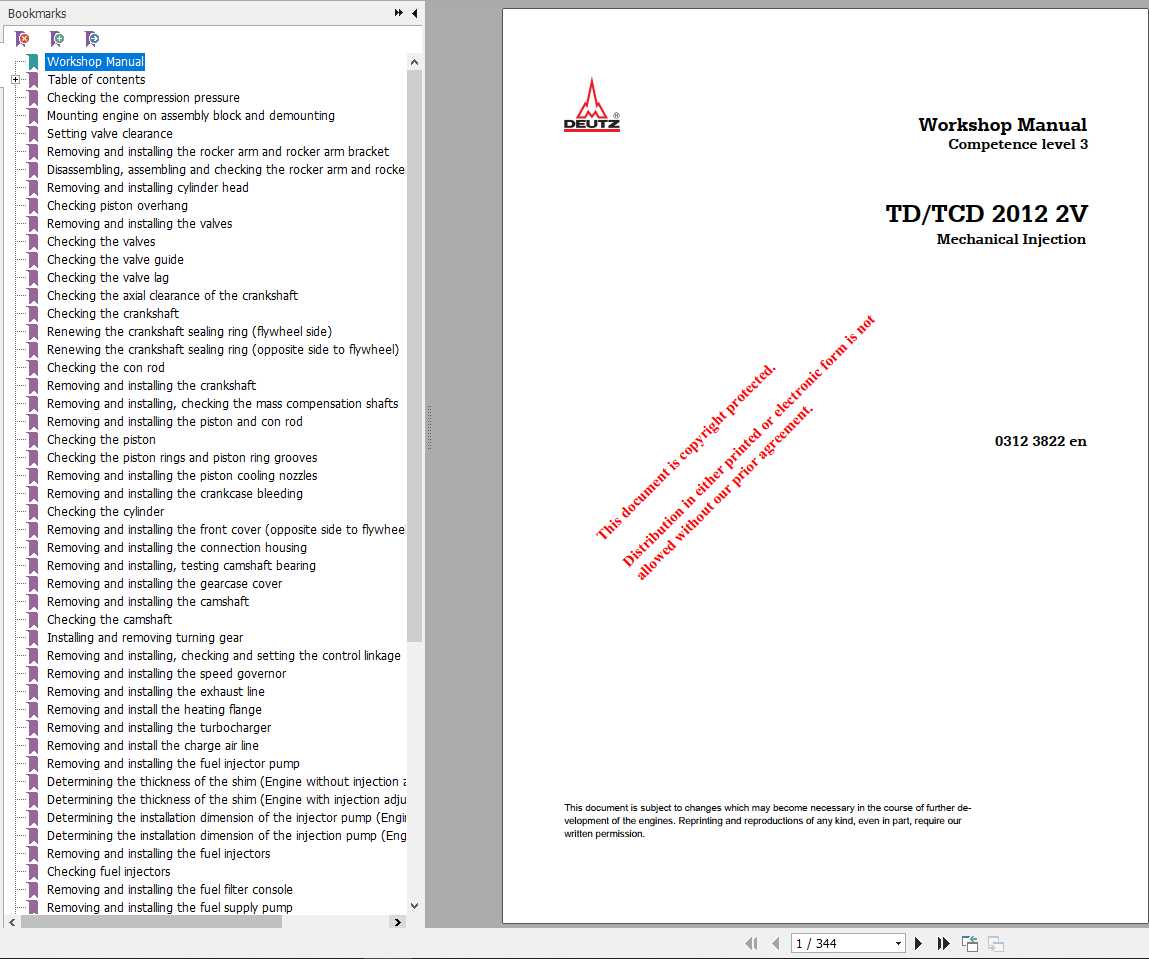Open Renewing crankshaft sealing ring (flywheel side)
The image size is (1149, 959).
(x=189, y=331)
